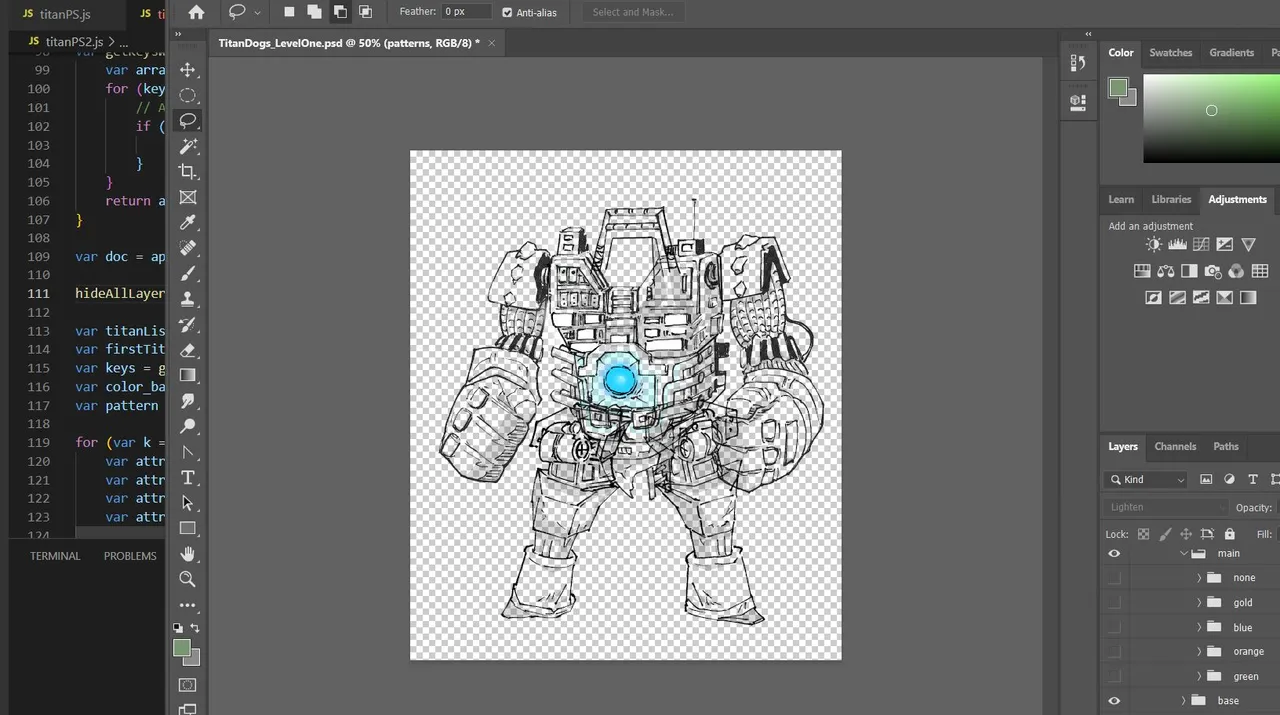Select the Brush tool
1280x715 pixels.
187,273
